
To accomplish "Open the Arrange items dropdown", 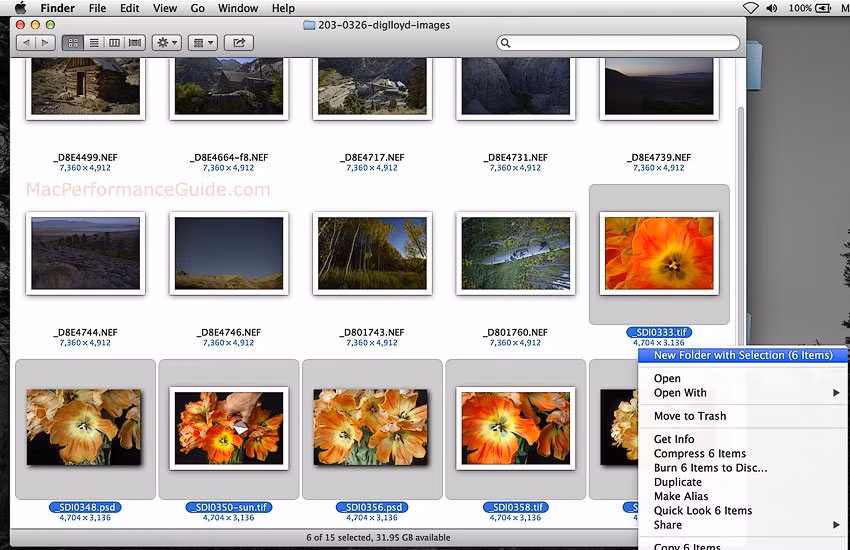I will tap(203, 43).
